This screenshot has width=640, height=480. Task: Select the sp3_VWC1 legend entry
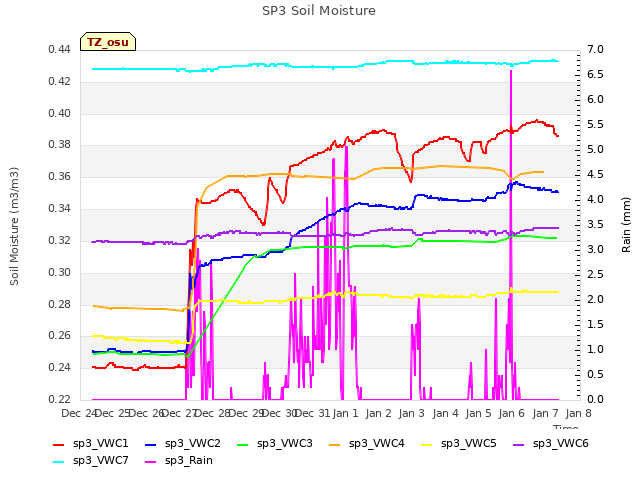[x=91, y=443]
